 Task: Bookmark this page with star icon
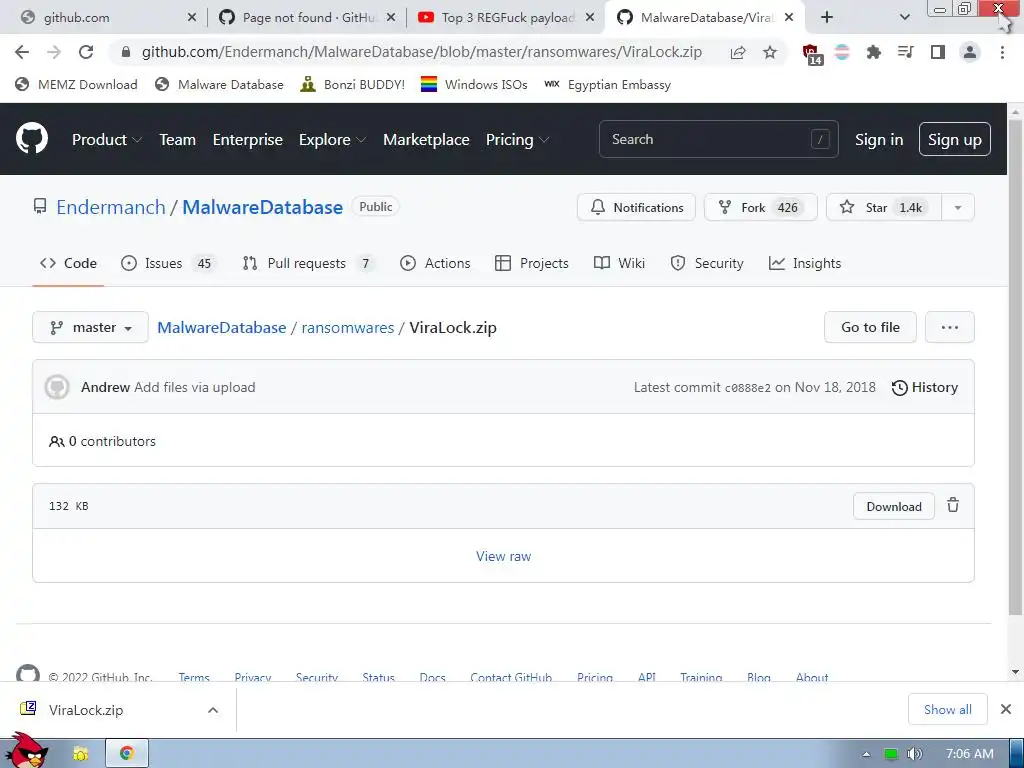click(770, 52)
